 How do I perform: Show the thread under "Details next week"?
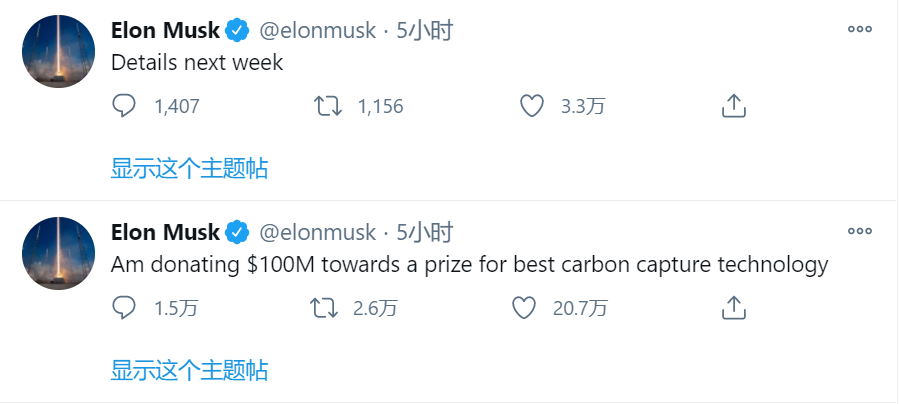189,167
